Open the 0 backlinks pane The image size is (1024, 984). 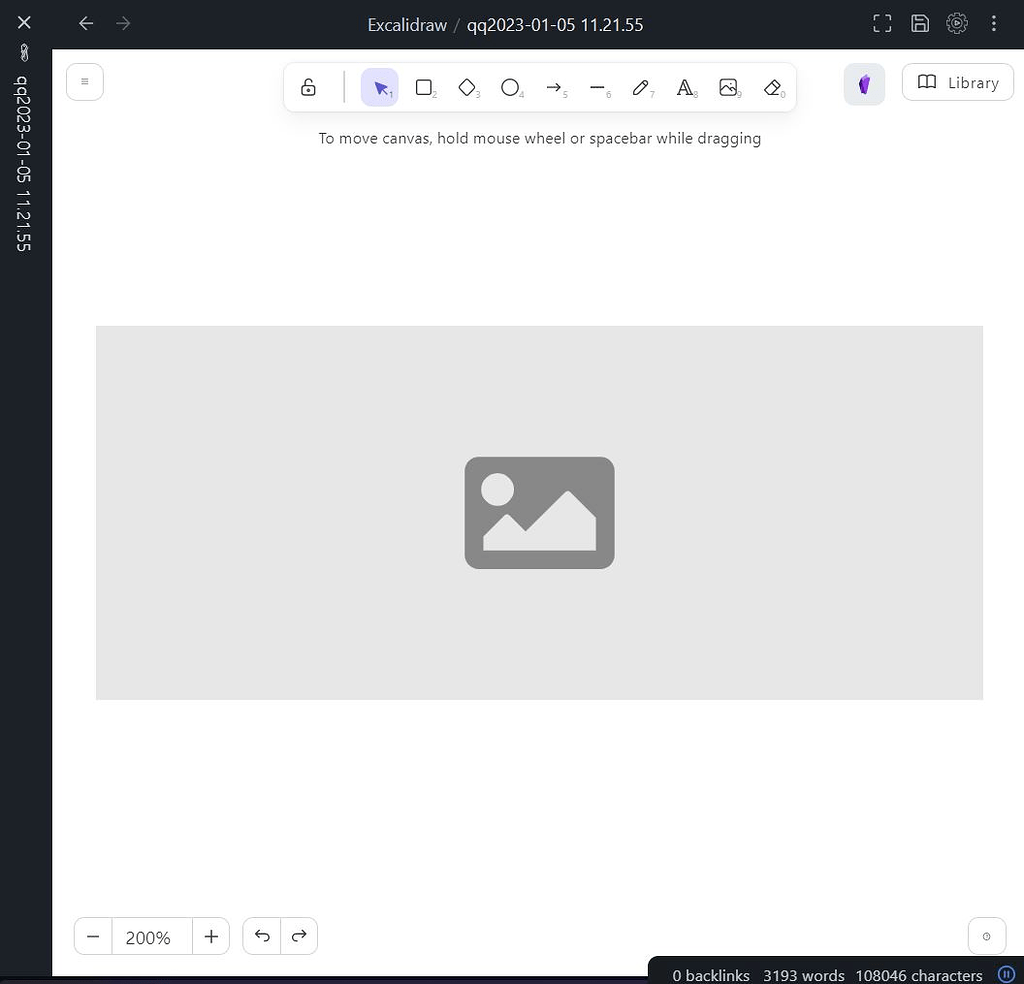(x=710, y=974)
